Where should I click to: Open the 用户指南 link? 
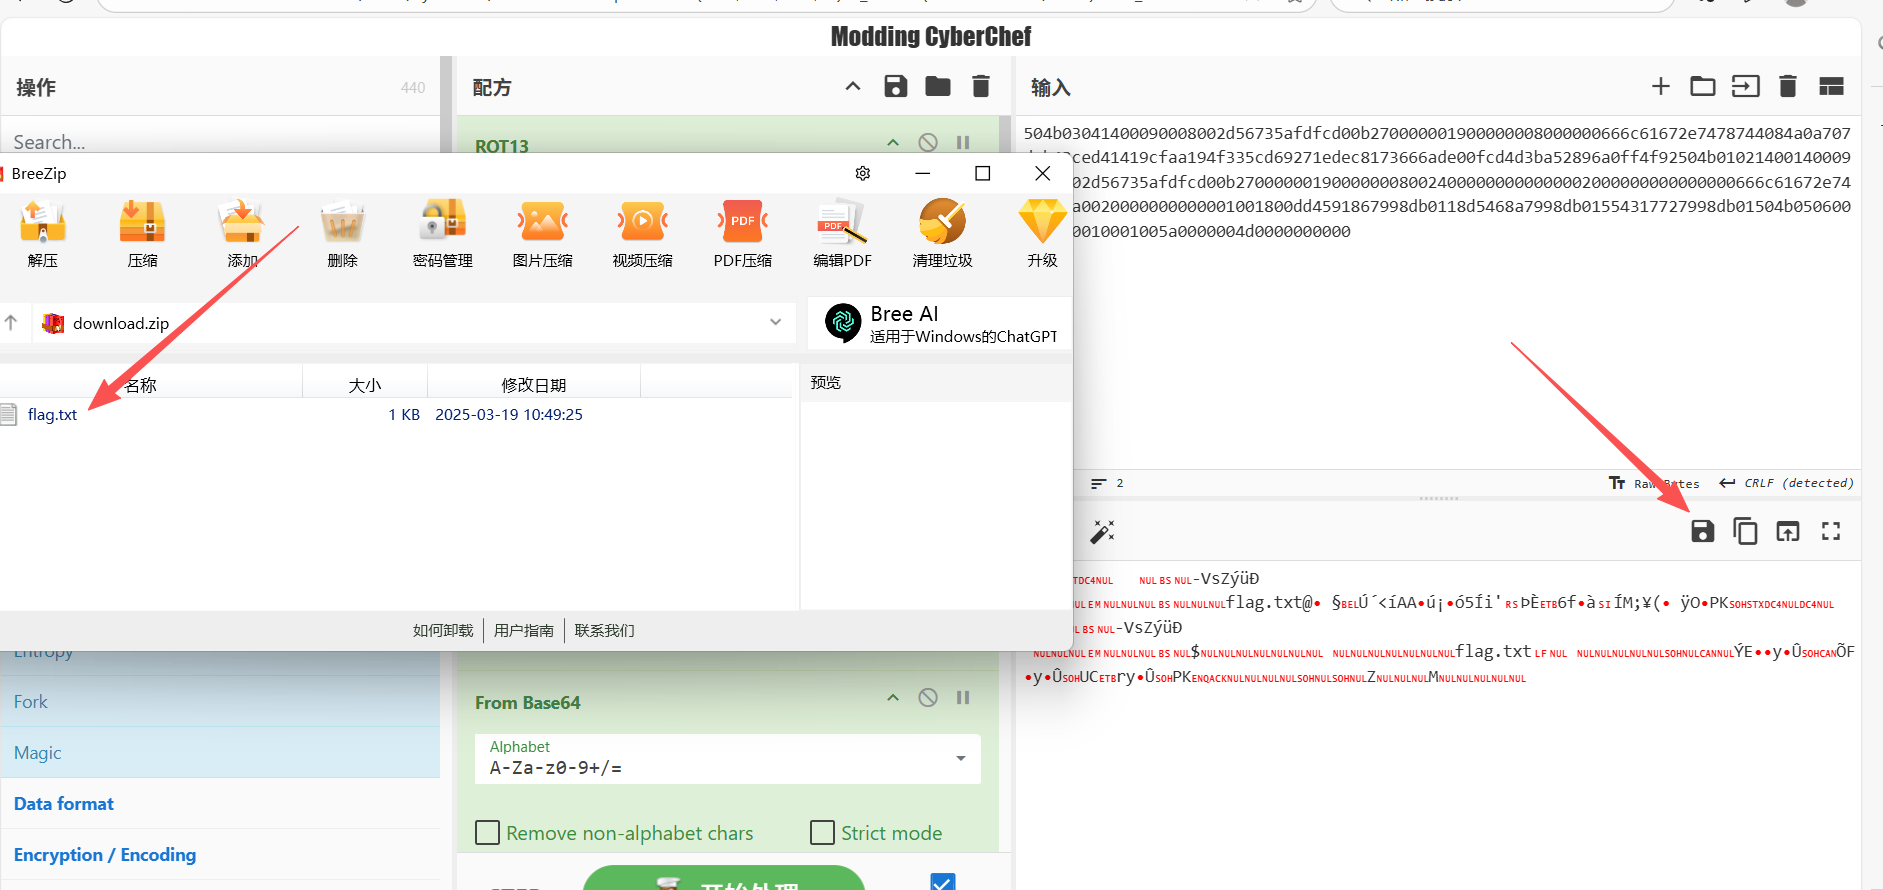tap(524, 630)
